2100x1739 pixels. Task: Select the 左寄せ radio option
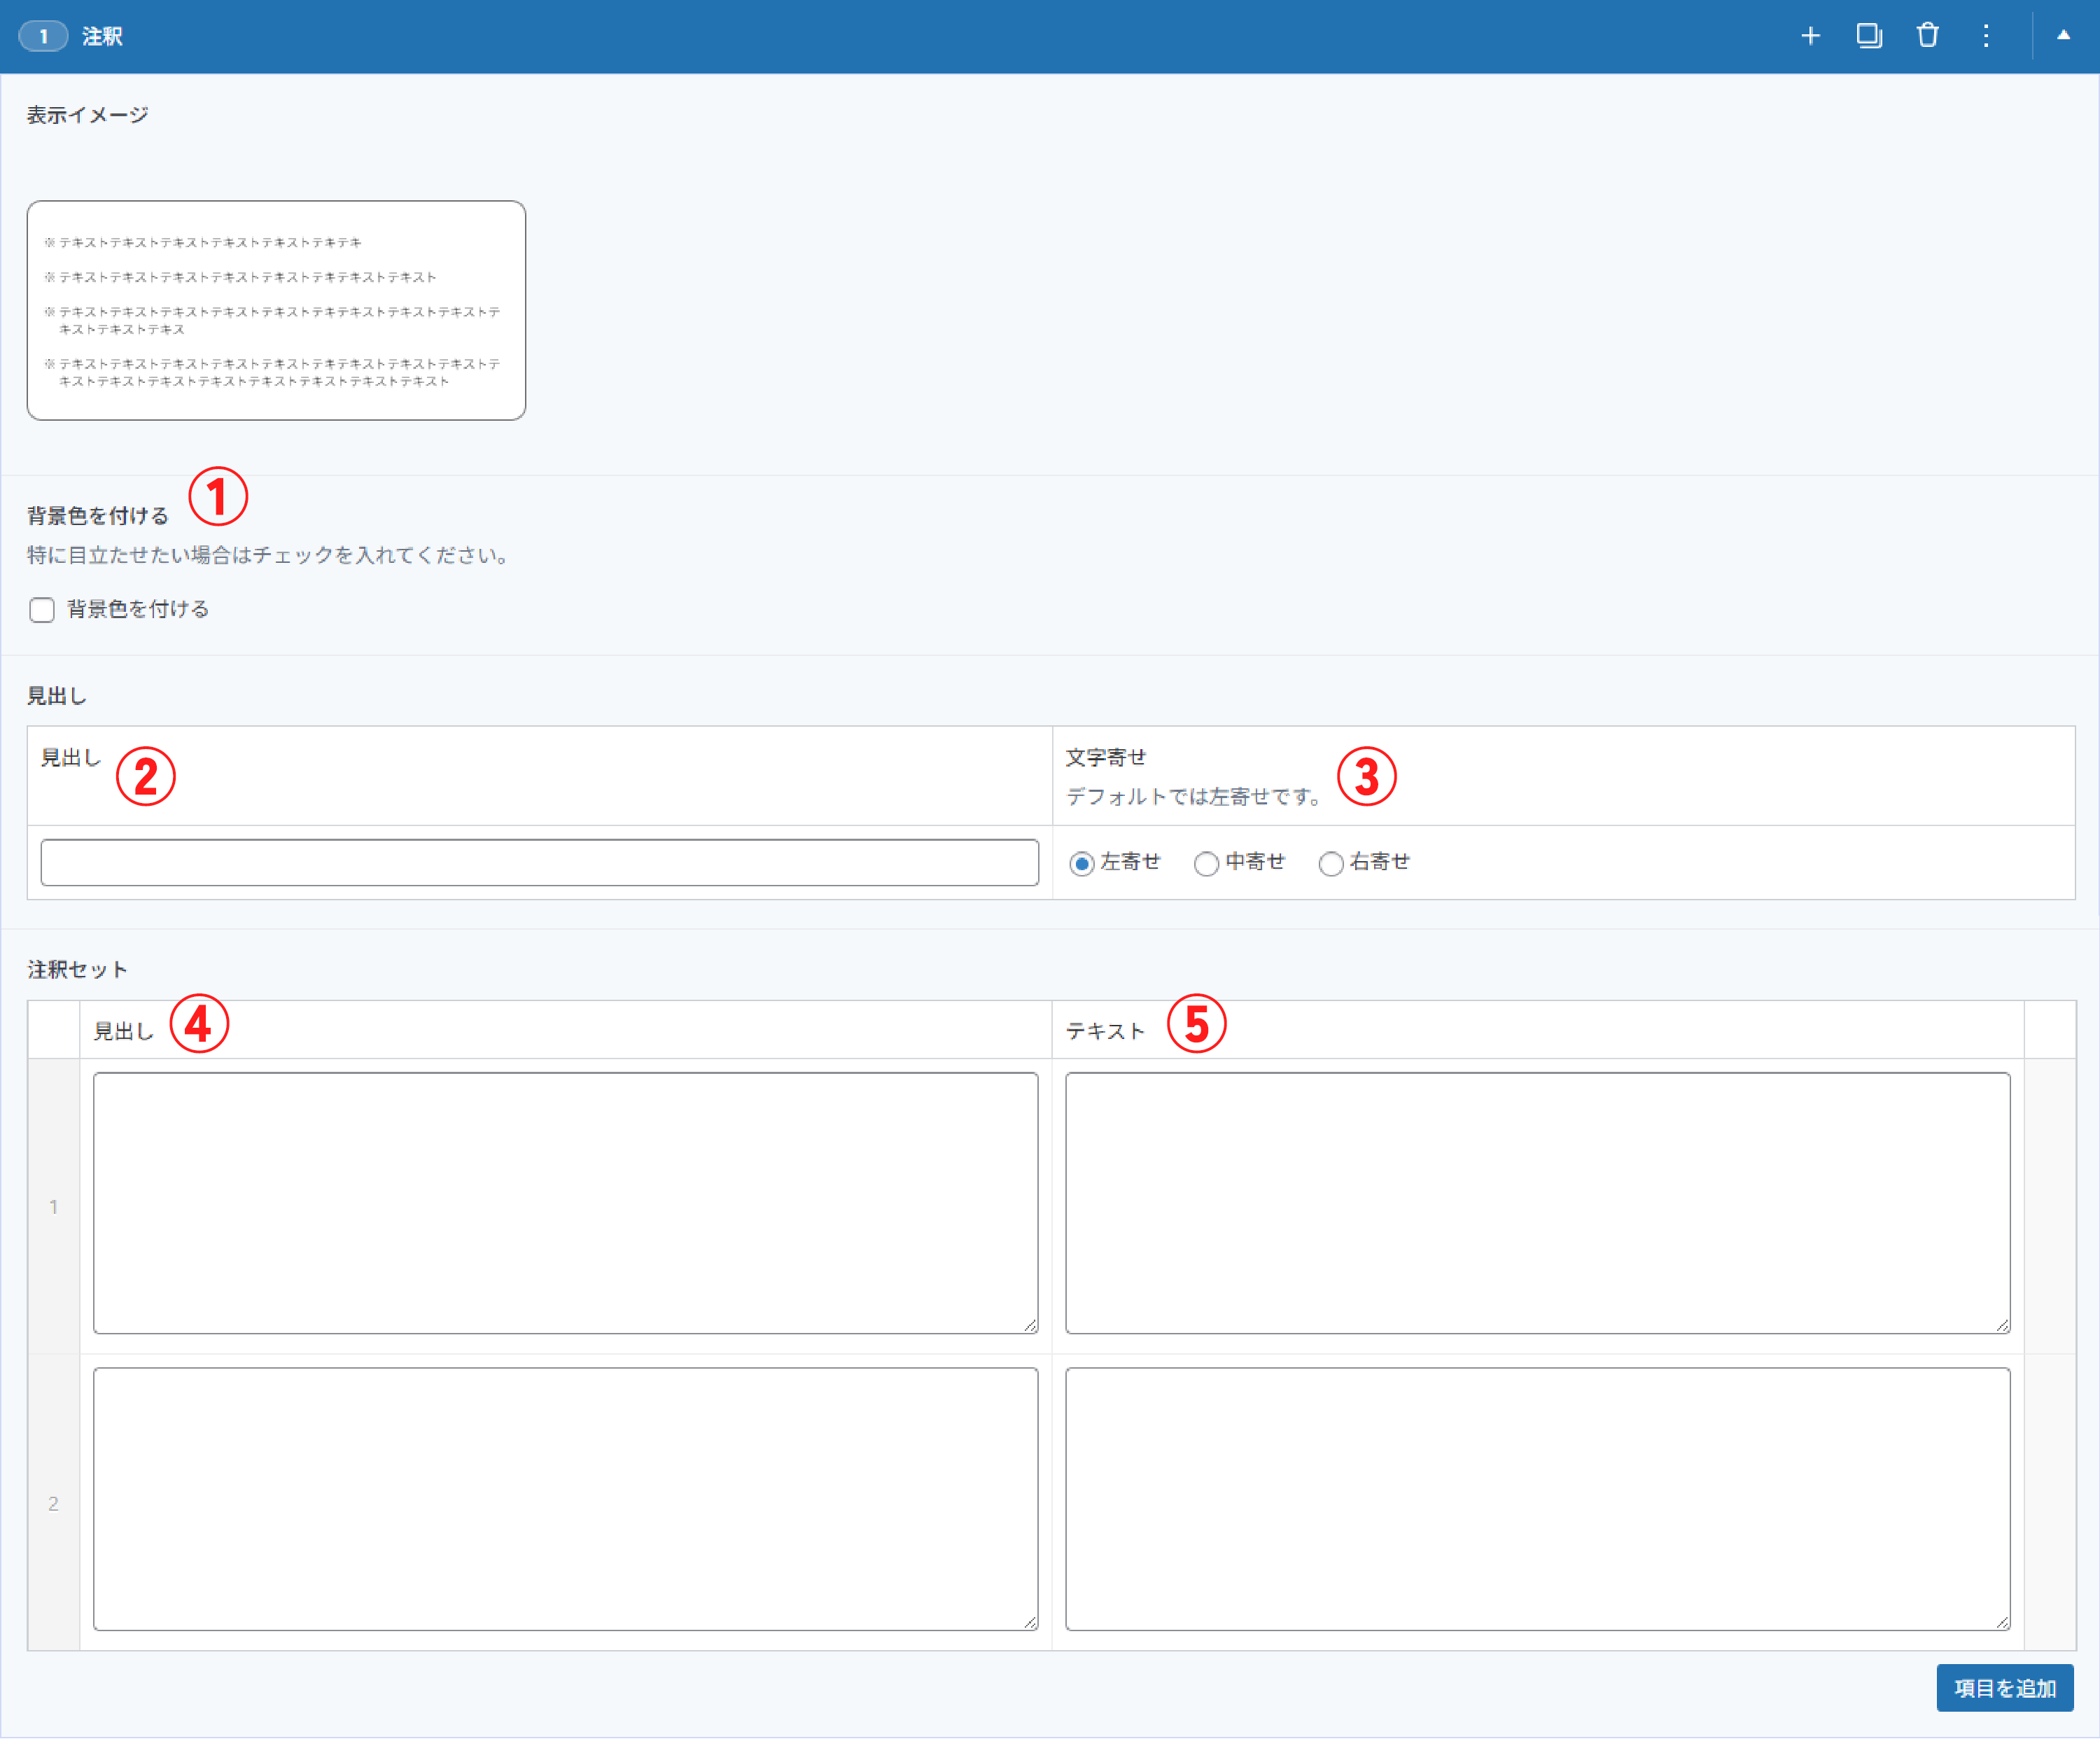[1081, 863]
